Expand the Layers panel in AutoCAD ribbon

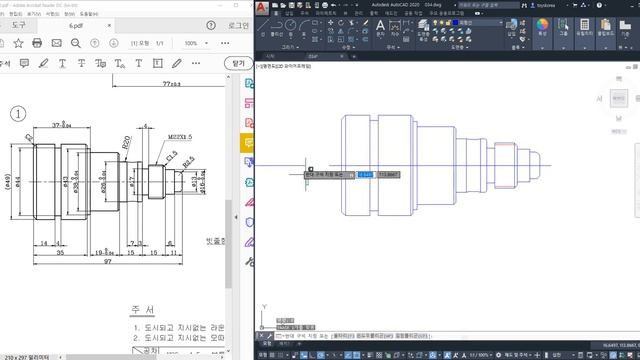[x=460, y=47]
